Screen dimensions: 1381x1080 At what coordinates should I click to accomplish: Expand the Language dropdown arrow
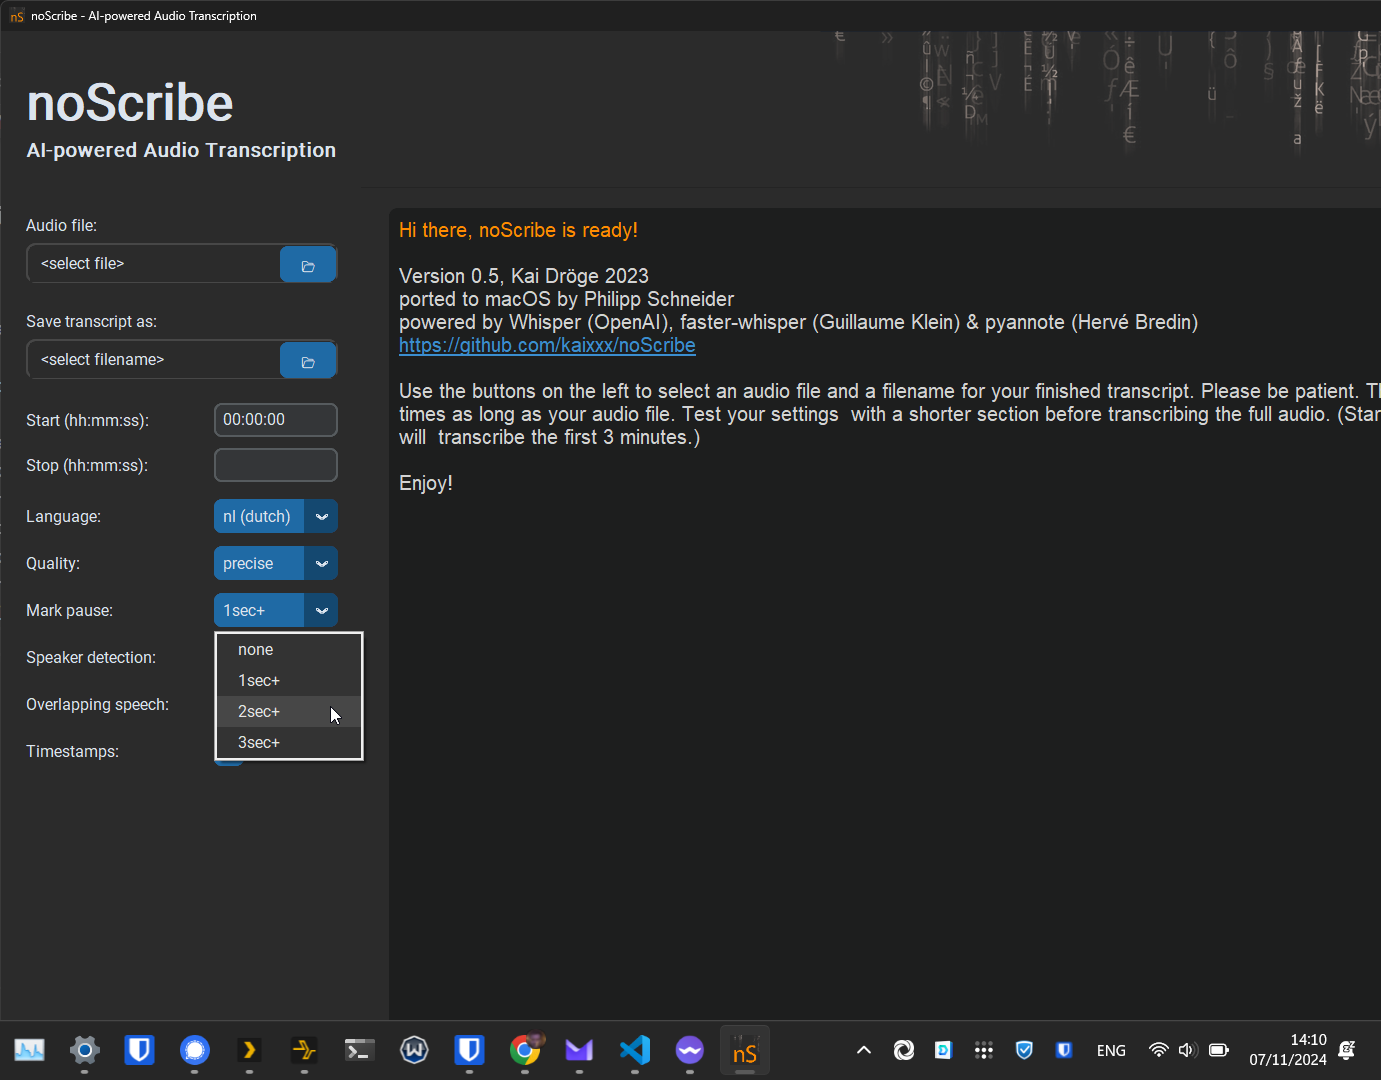click(x=321, y=517)
